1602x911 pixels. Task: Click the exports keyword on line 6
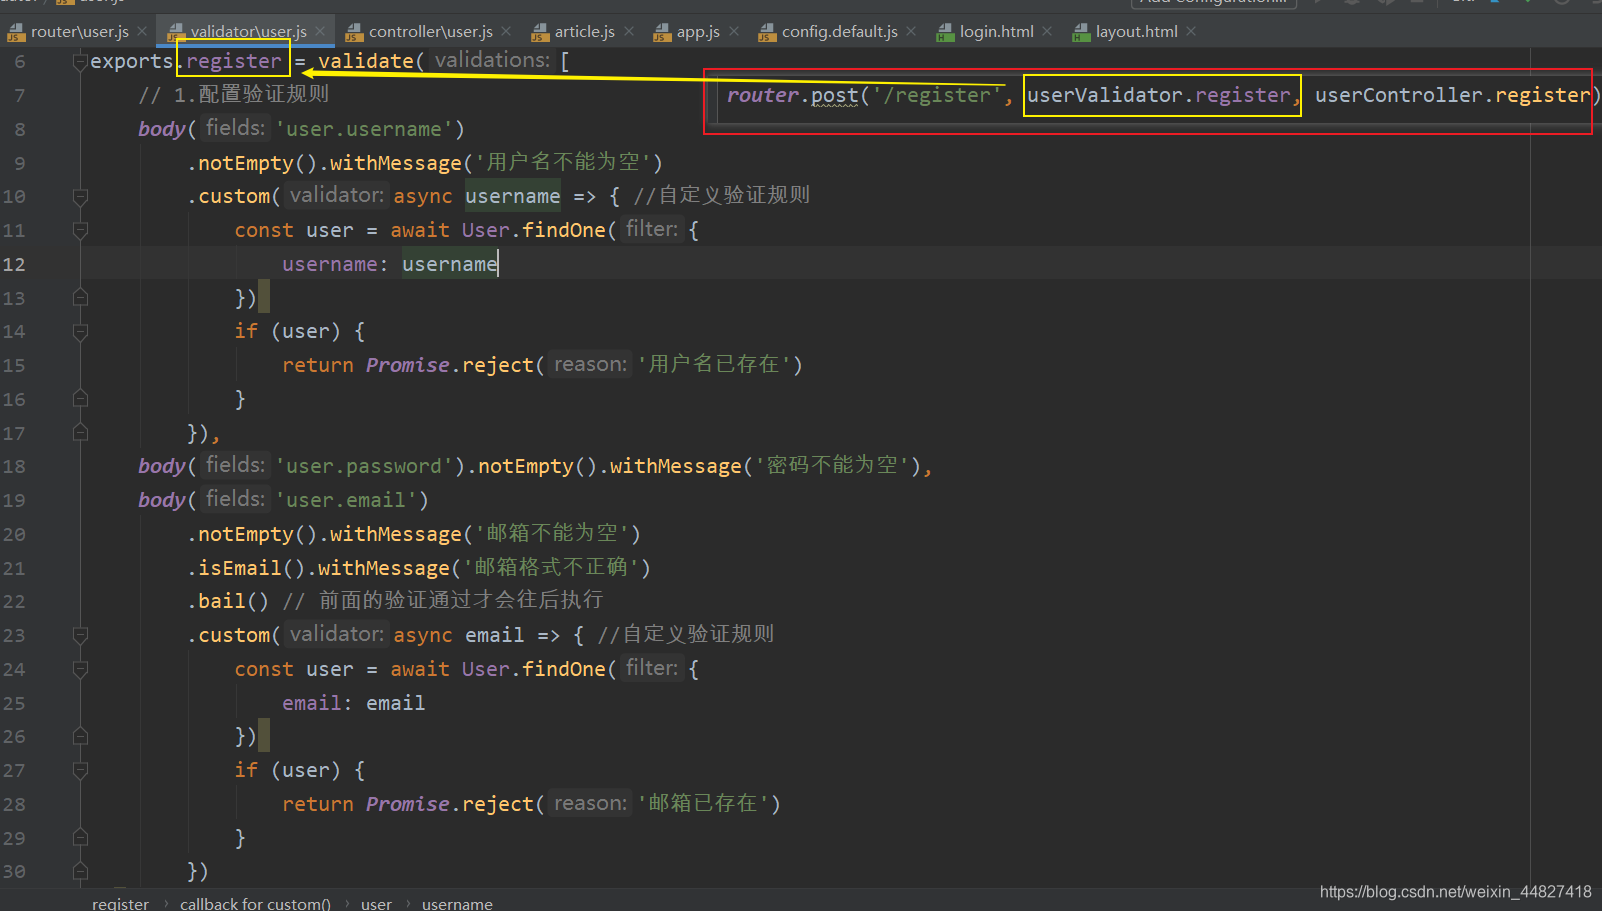click(131, 62)
